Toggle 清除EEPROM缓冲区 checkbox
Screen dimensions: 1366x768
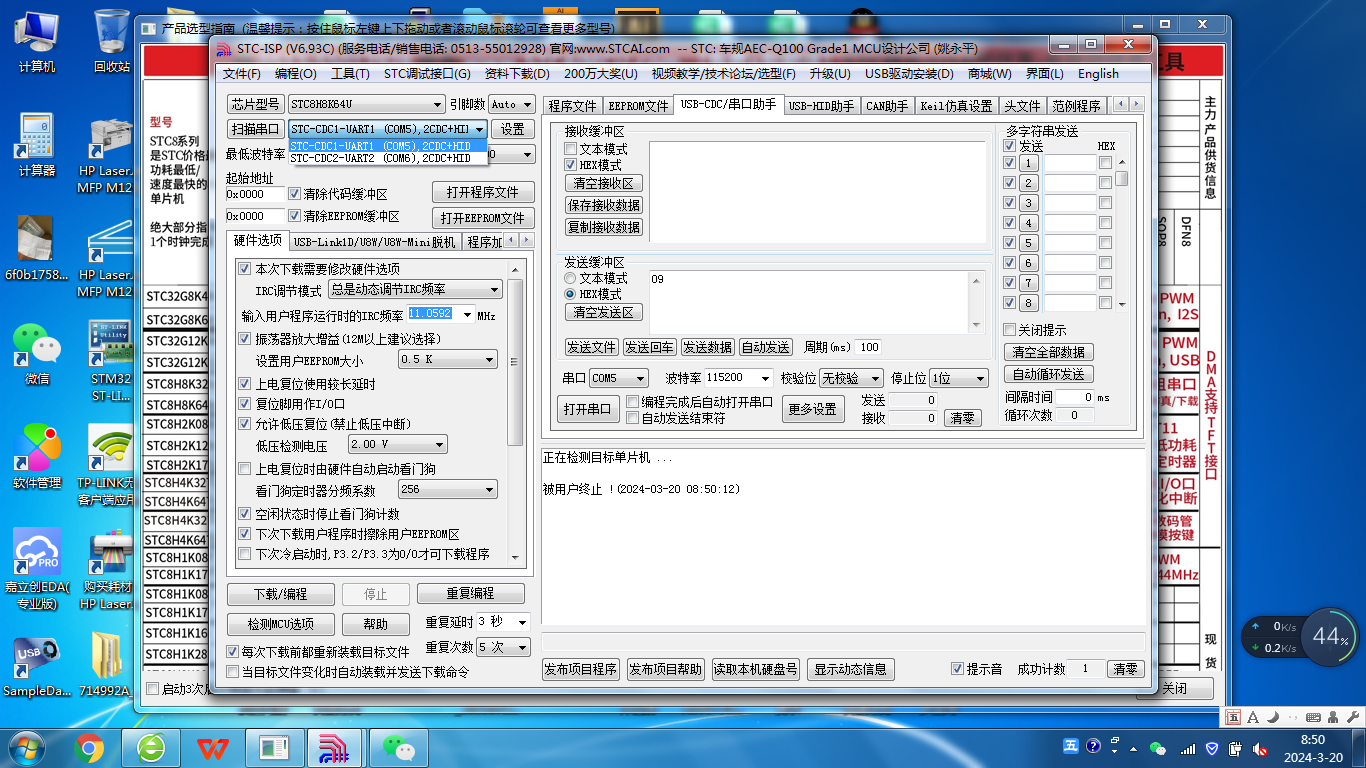pos(295,216)
